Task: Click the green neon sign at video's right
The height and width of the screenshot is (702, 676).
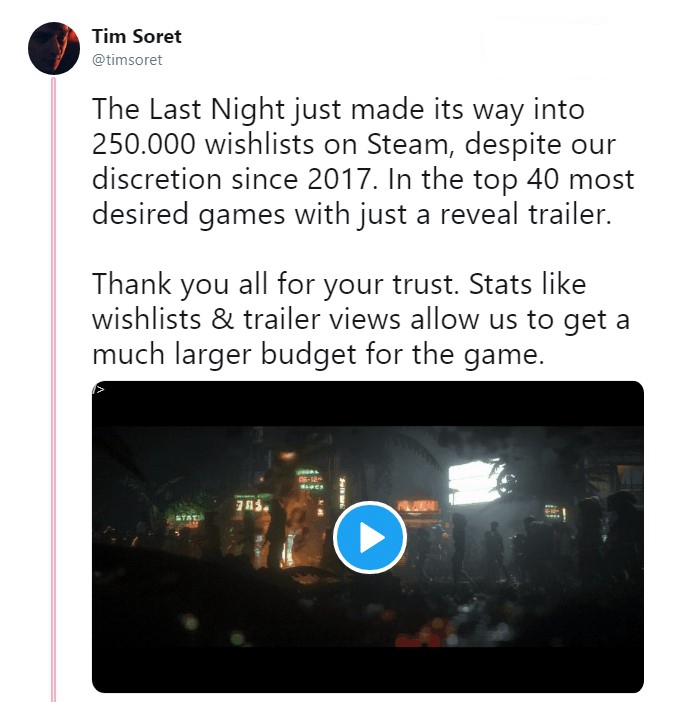Action: tap(555, 511)
